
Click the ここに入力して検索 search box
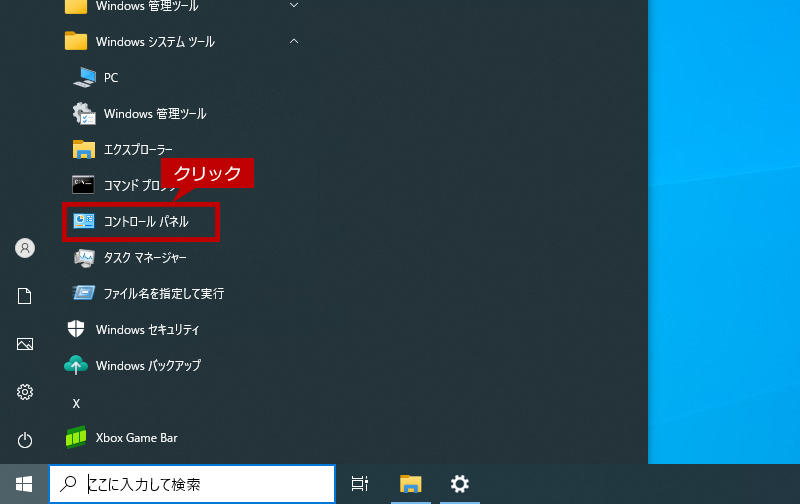coord(192,484)
